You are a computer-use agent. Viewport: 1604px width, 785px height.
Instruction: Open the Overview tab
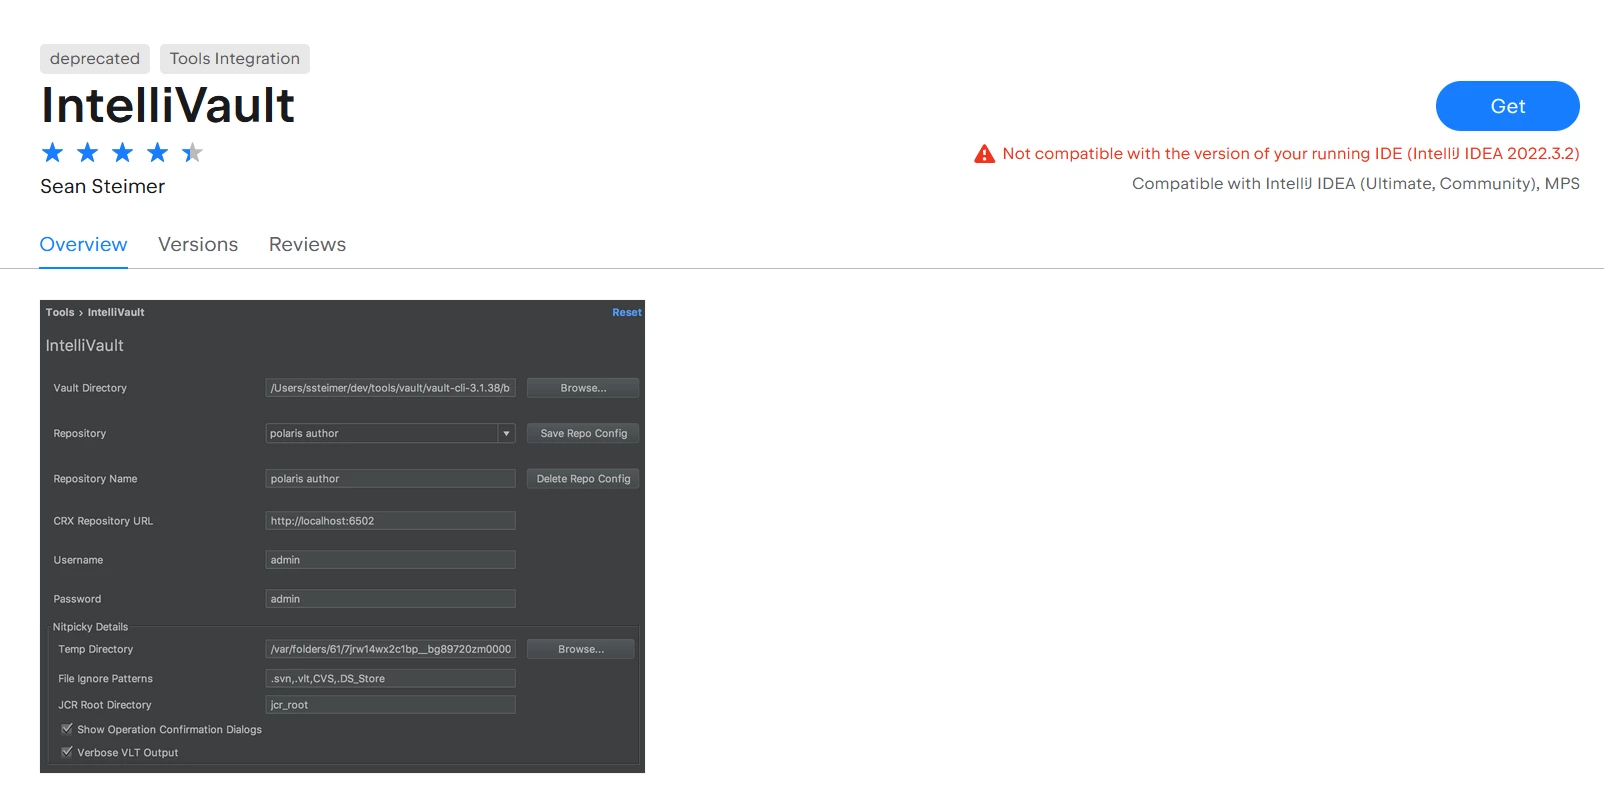[83, 245]
